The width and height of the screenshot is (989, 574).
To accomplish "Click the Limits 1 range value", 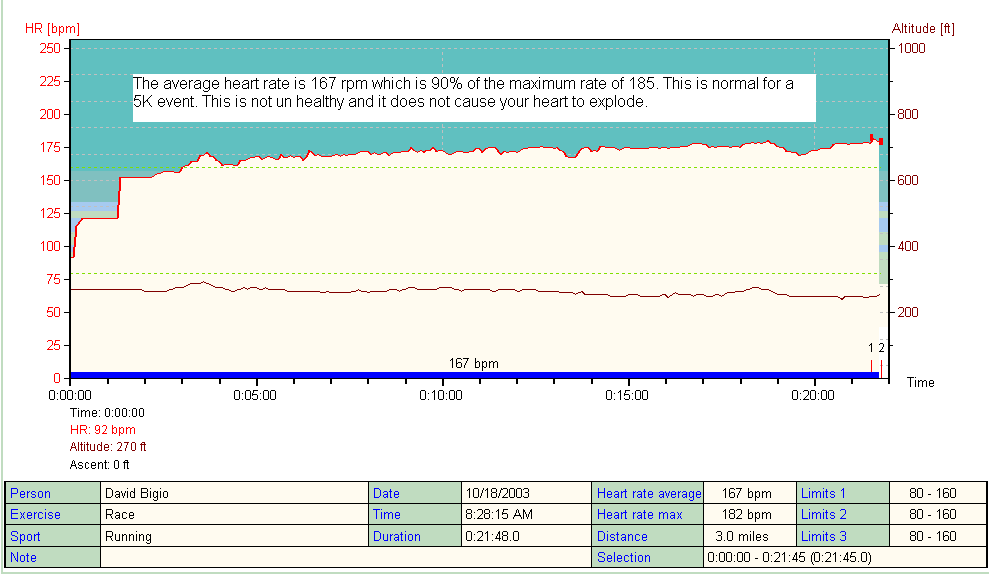I will click(935, 493).
